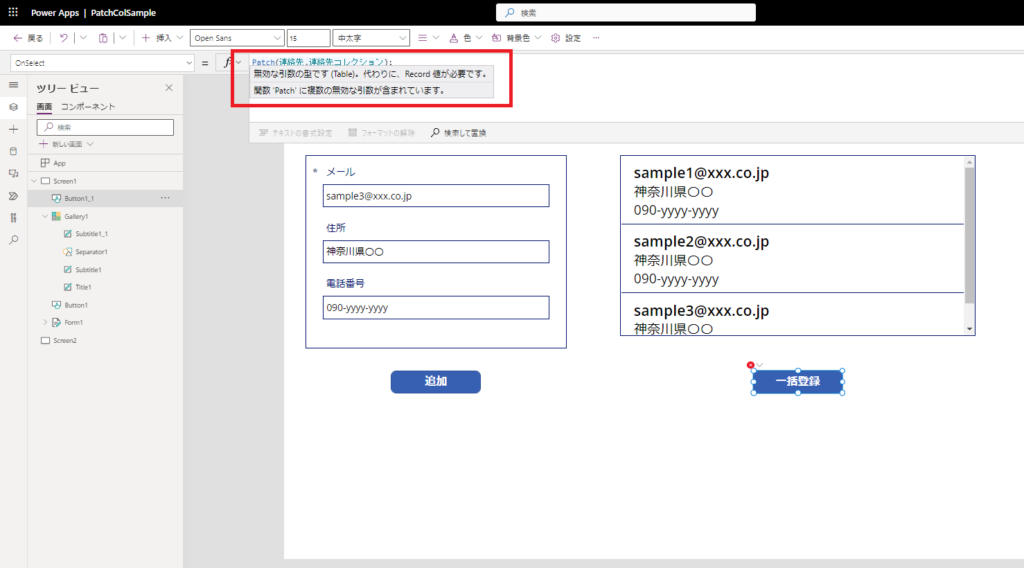Click the font size field showing 15
The width and height of the screenshot is (1024, 568).
pos(308,38)
